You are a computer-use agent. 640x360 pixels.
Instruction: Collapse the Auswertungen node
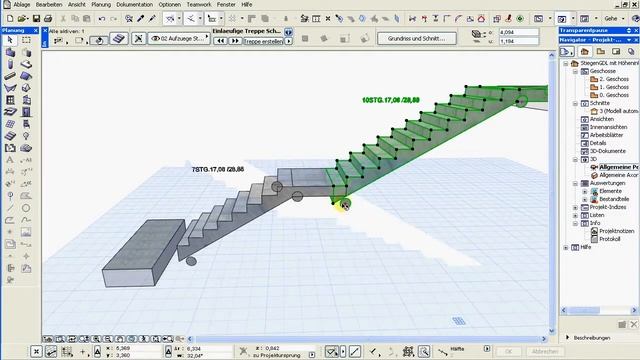(576, 184)
